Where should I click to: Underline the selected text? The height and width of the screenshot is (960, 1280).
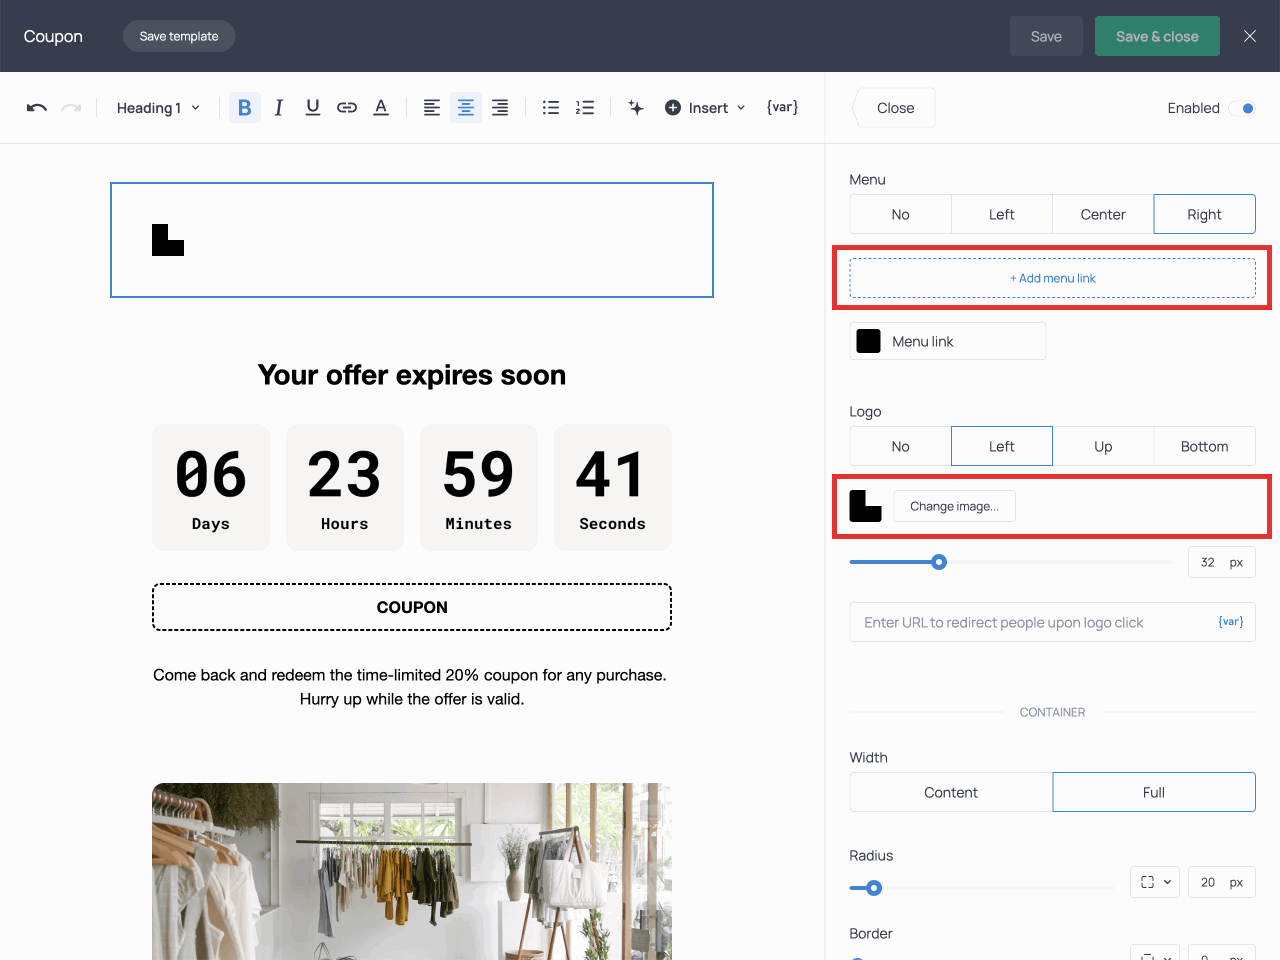[x=313, y=108]
